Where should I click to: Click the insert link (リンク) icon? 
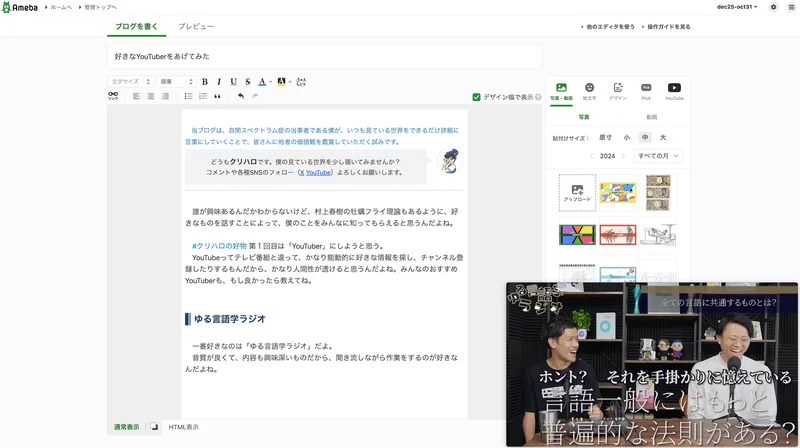tap(113, 97)
